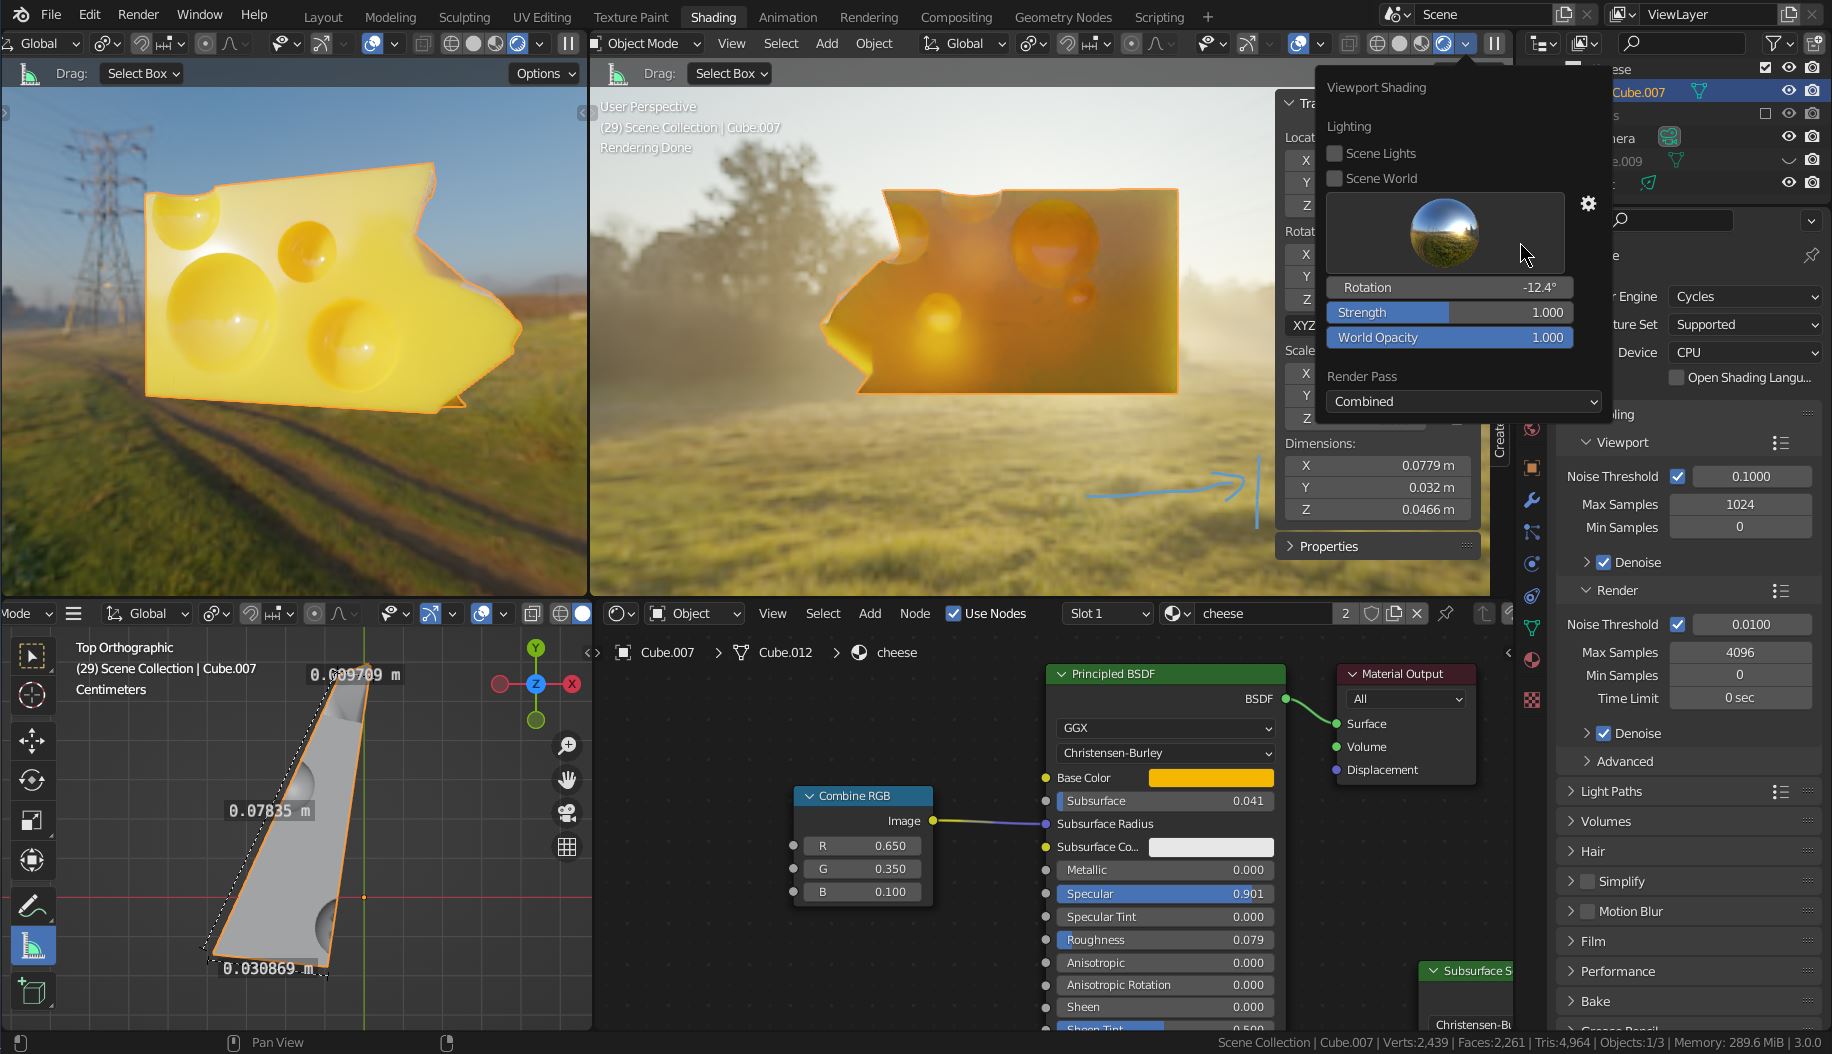Toggle the Render Denoise checkbox
This screenshot has height=1054, width=1832.
[x=1603, y=733]
